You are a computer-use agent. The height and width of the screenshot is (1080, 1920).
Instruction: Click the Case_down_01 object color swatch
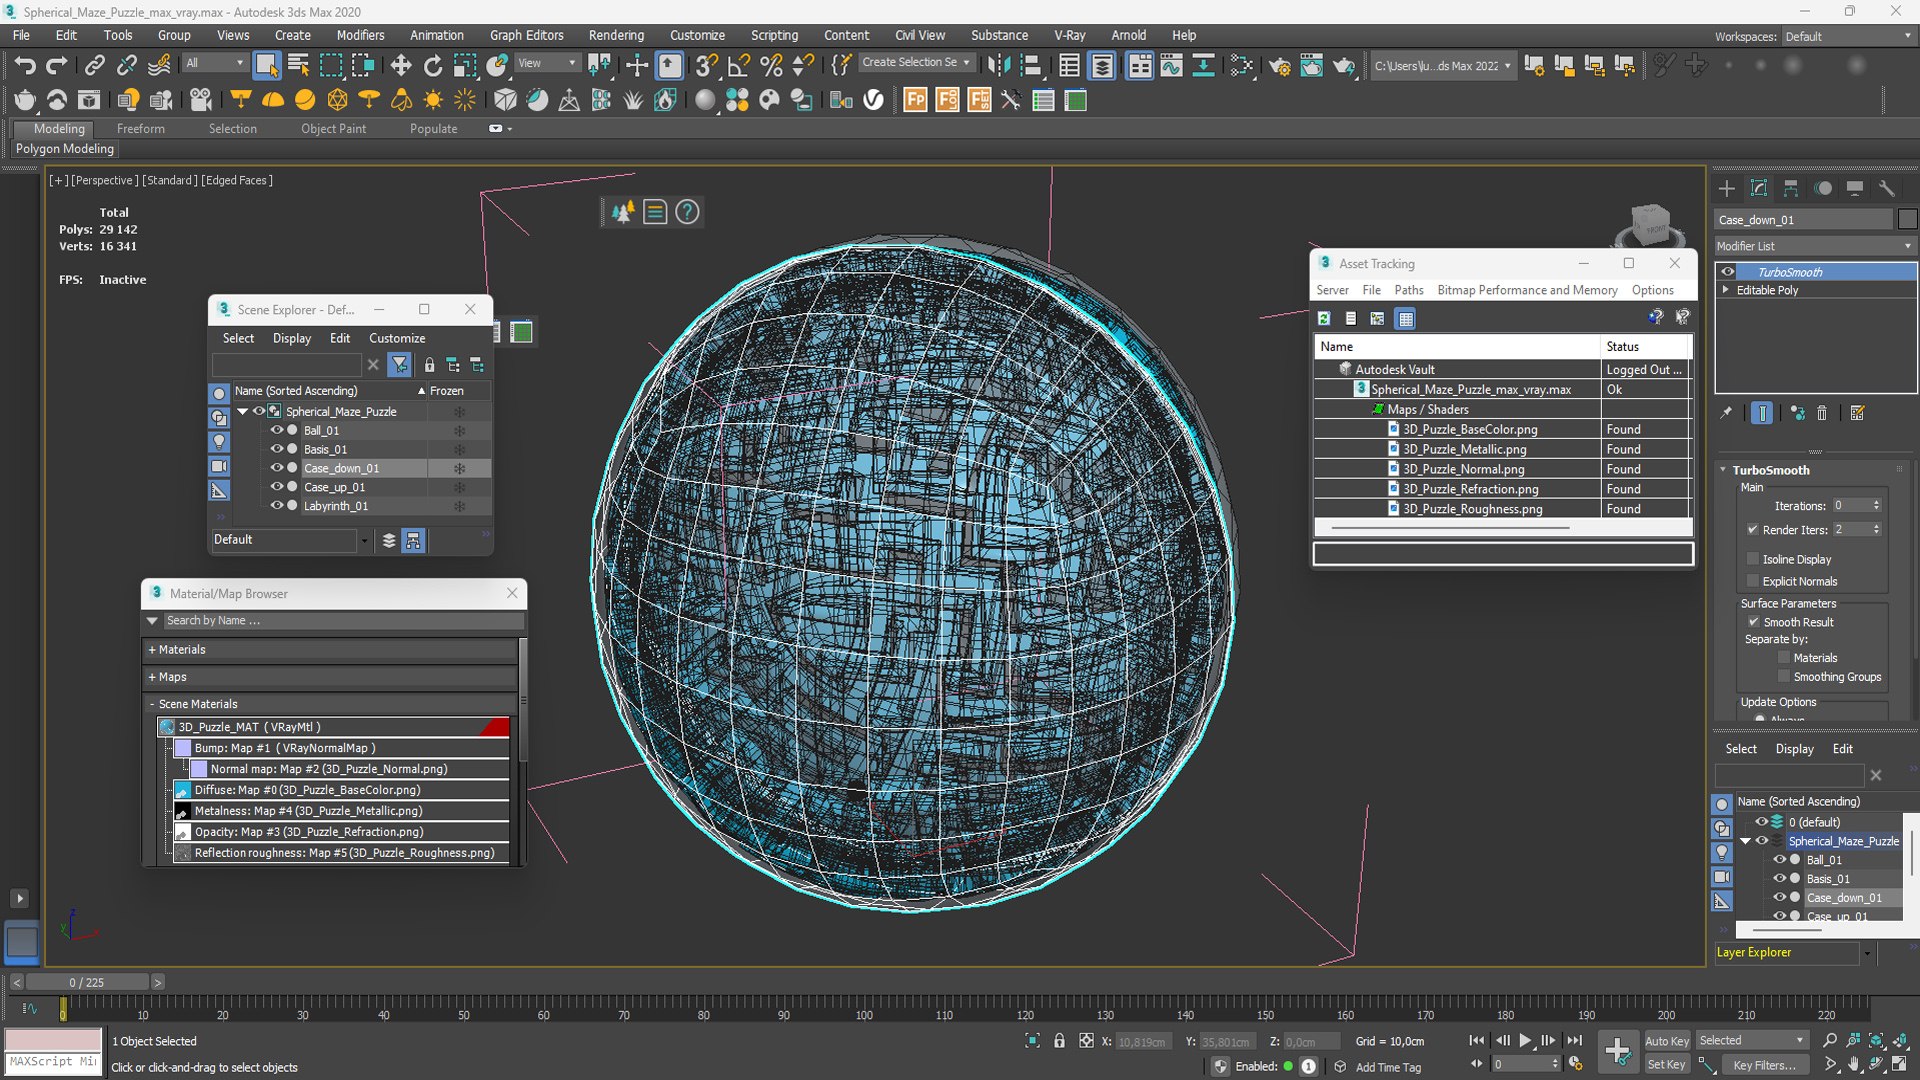tap(1907, 220)
